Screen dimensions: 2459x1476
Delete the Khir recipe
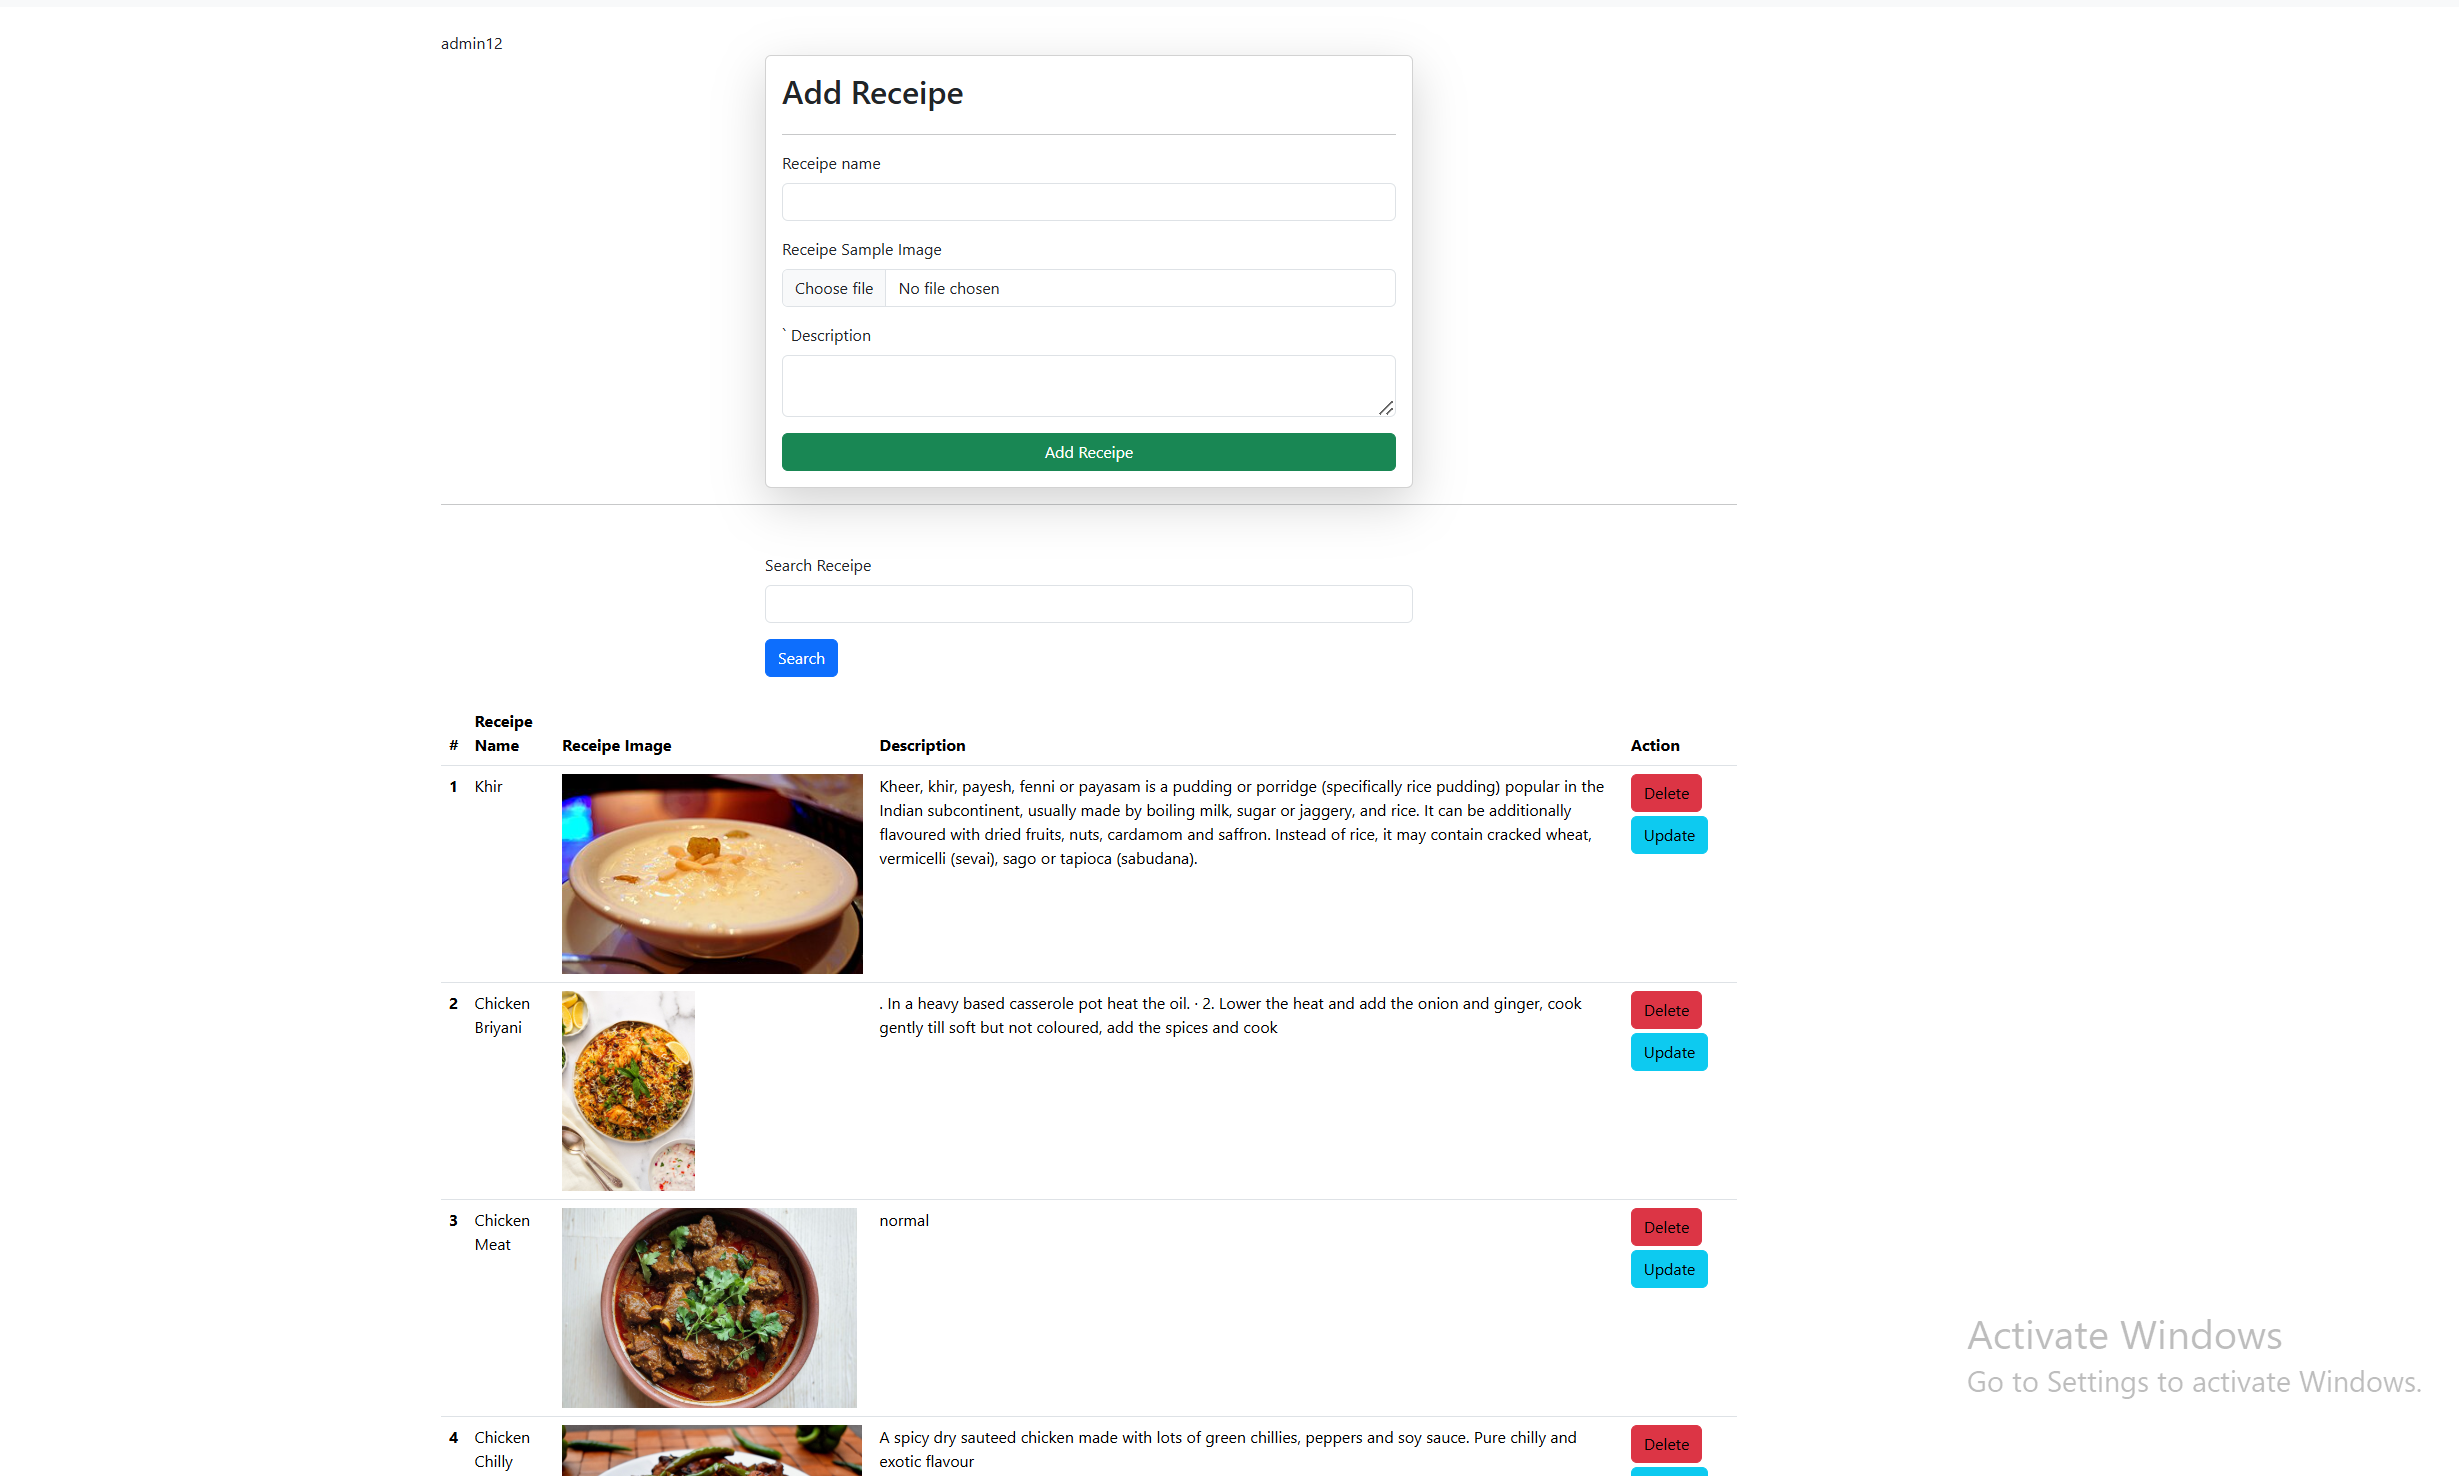1665,793
